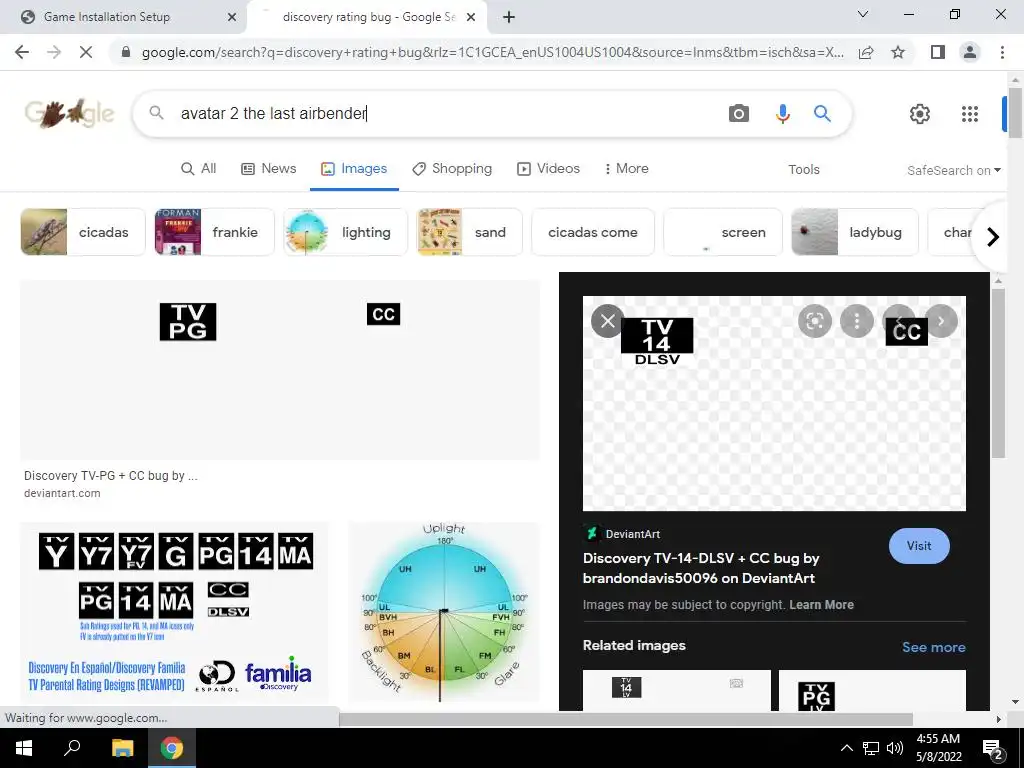Screen dimensions: 1024x768
Task: Open the Discovery TV-PG + CC bug image result
Action: [280, 370]
